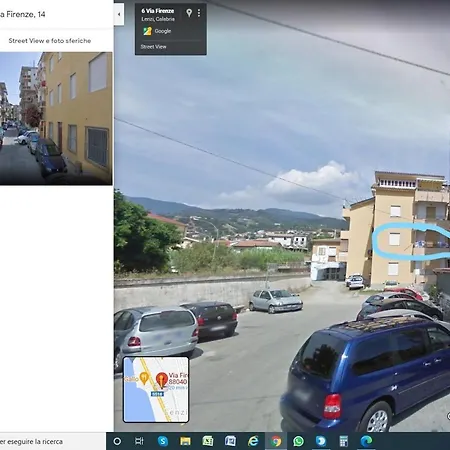
Task: Open Word from the taskbar
Action: point(230,441)
